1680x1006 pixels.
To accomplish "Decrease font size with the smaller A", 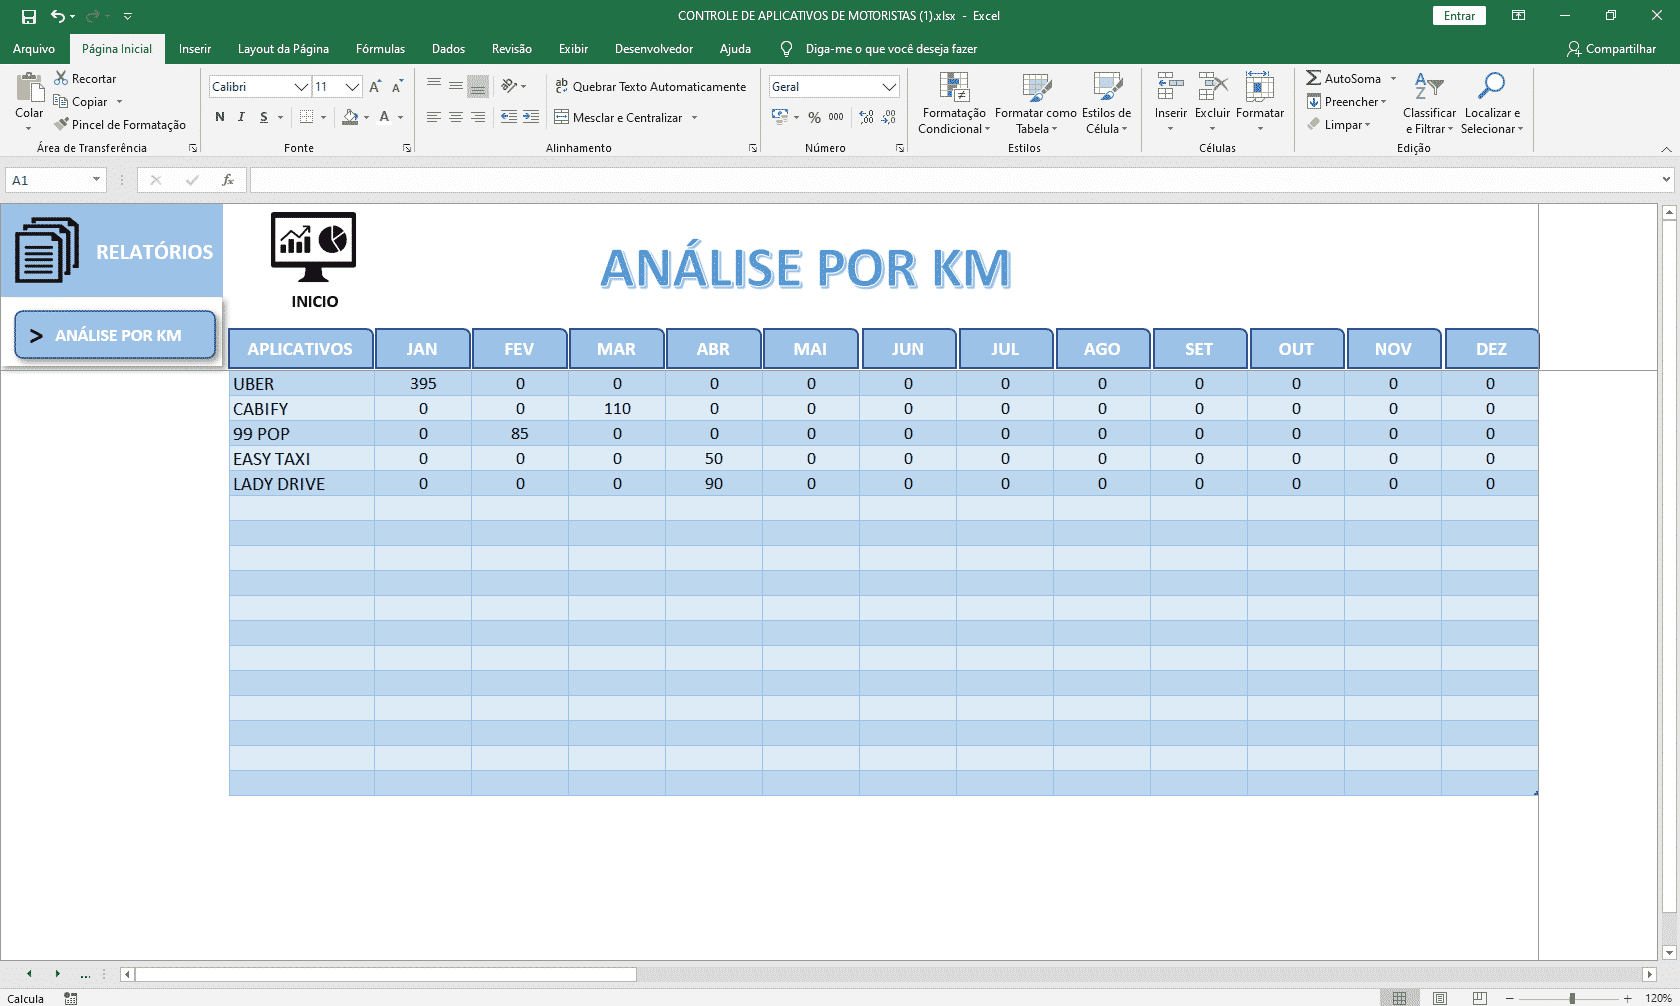I will (x=397, y=87).
